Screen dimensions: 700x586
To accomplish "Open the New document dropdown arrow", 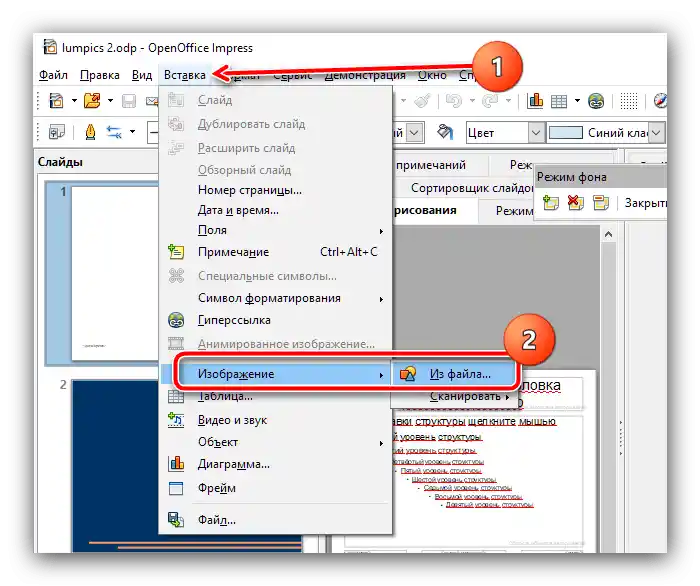I will (74, 101).
